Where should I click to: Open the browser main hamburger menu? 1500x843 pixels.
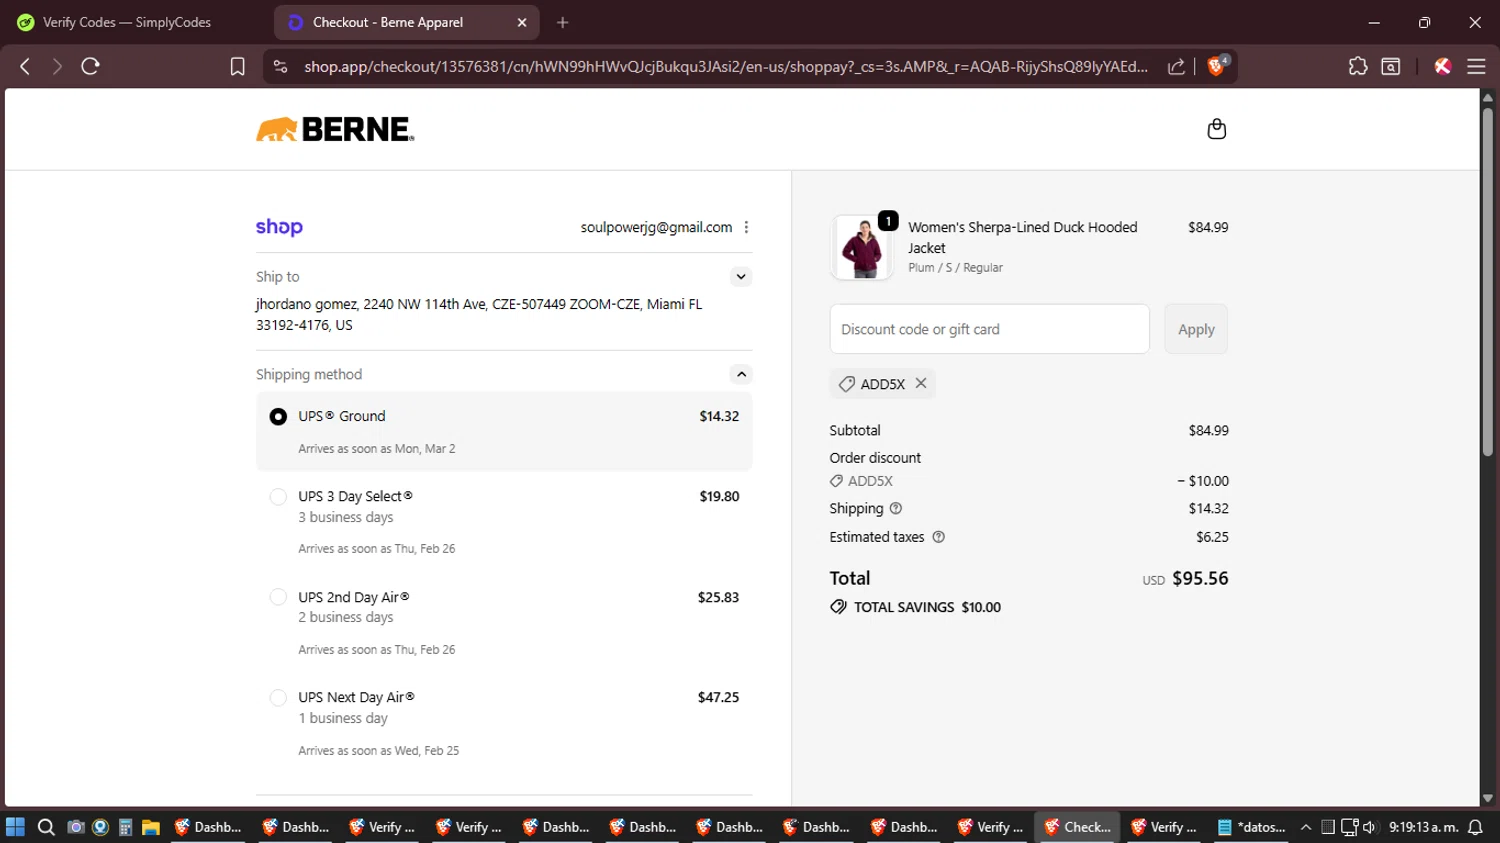[1476, 66]
